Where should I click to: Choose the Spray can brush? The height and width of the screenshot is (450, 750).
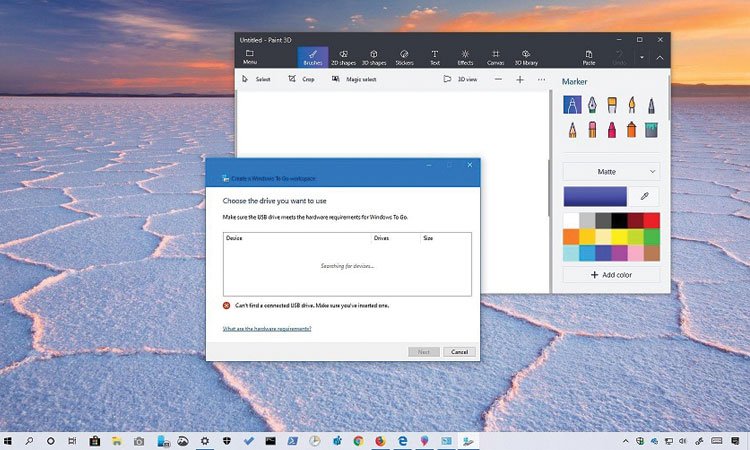[632, 130]
